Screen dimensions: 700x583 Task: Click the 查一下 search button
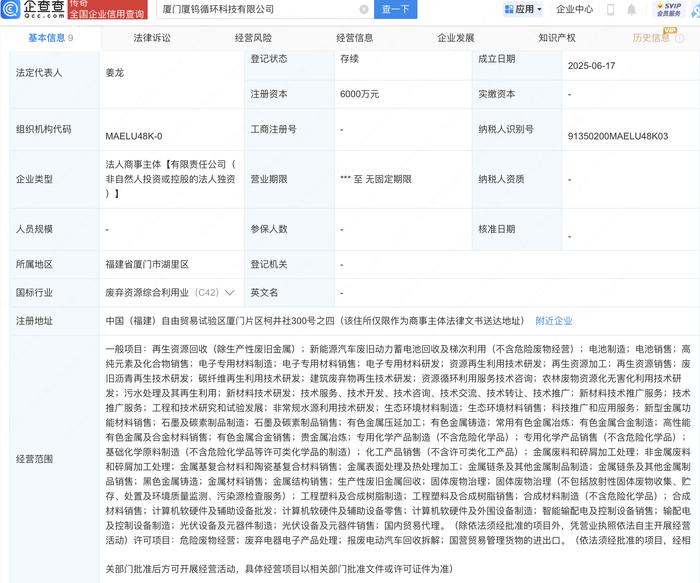396,9
